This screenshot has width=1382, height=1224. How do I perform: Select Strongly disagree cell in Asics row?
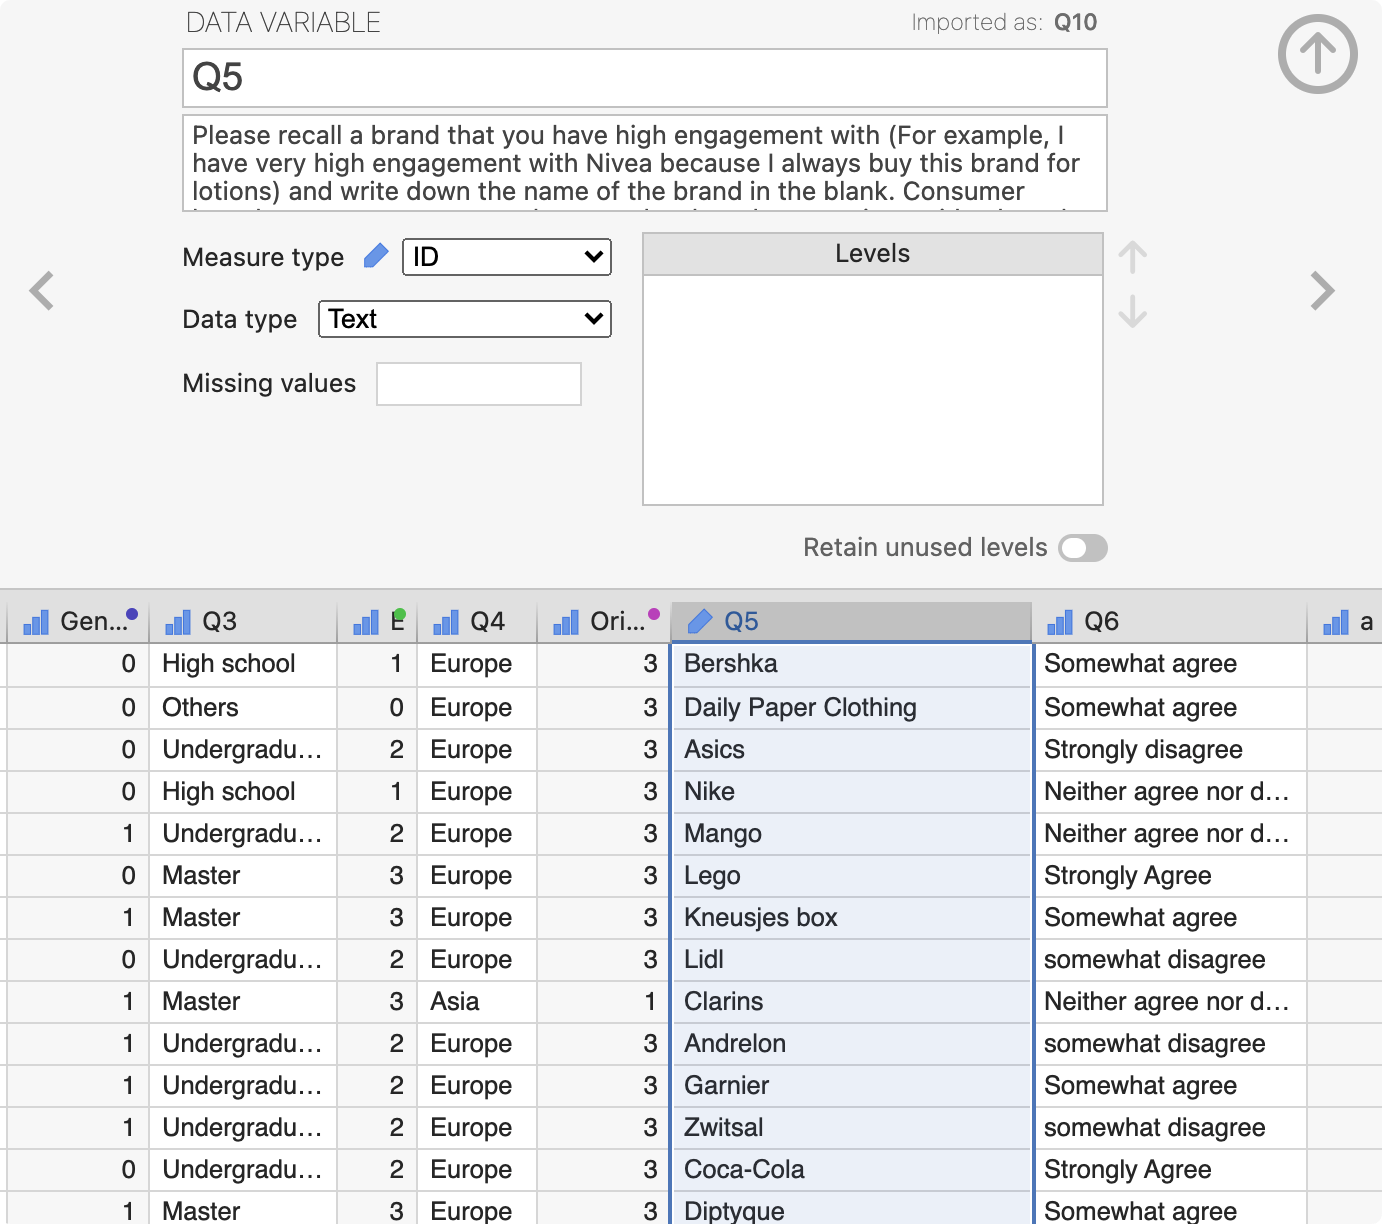(x=1171, y=750)
